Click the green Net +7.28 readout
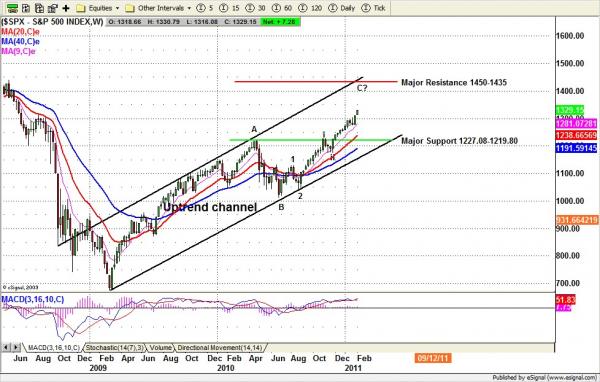 (x=279, y=22)
